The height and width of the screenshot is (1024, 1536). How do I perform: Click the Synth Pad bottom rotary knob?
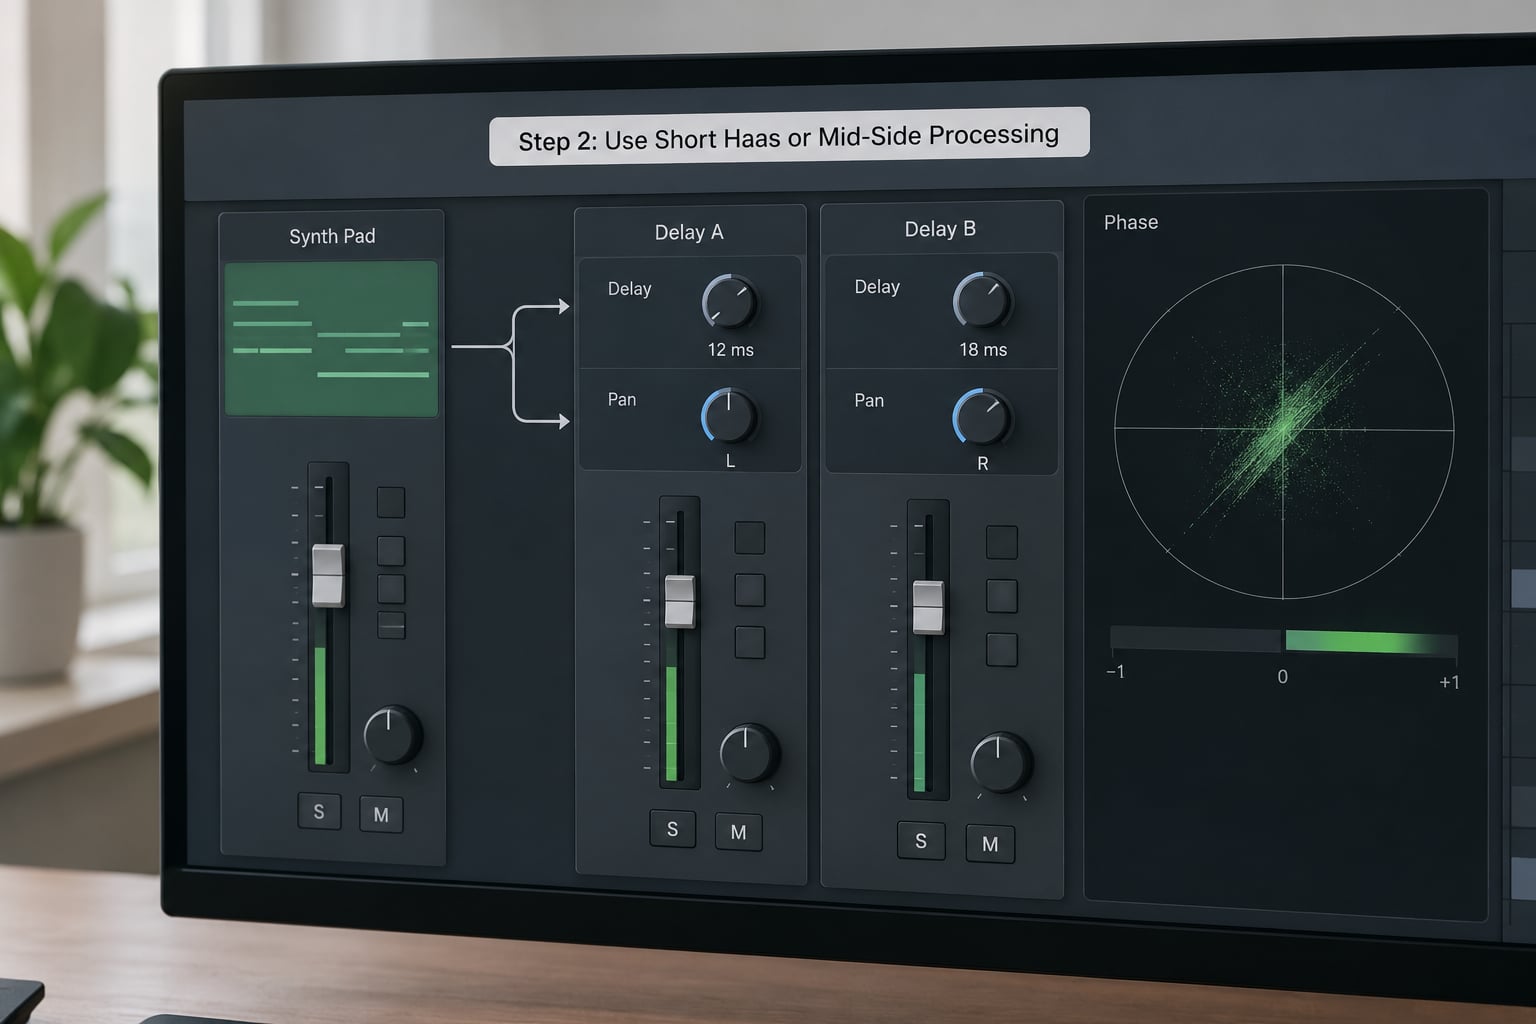point(393,735)
